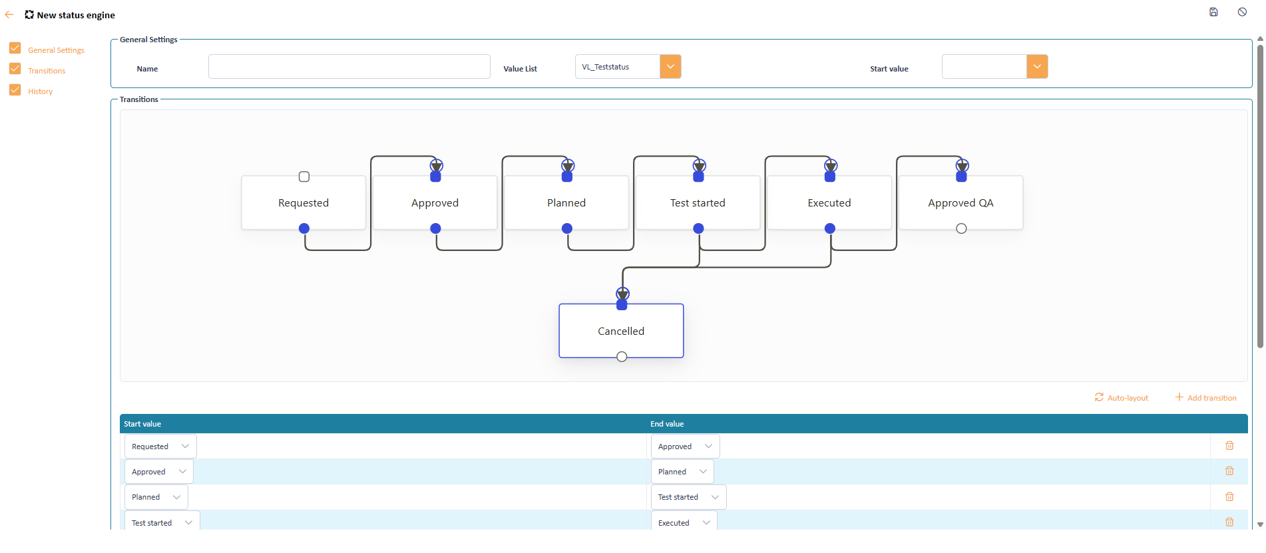
Task: Click the Add transition button
Action: pyautogui.click(x=1205, y=397)
